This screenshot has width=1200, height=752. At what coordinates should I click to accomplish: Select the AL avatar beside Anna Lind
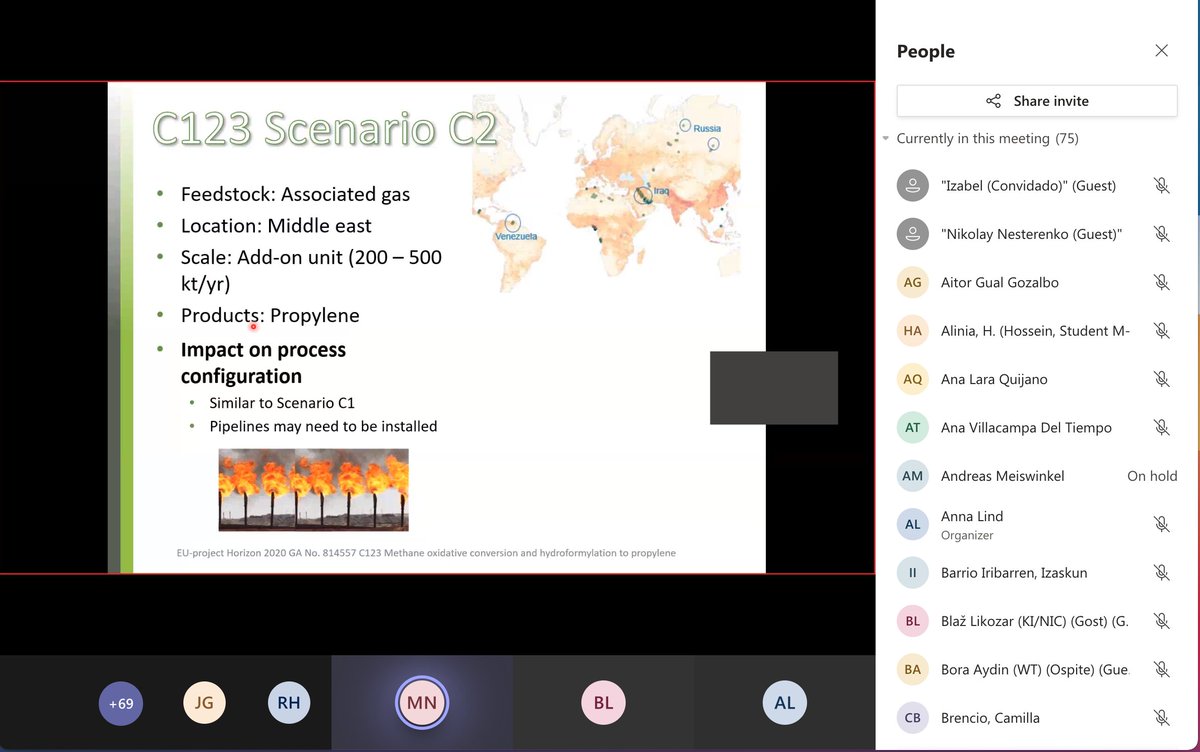(x=913, y=524)
